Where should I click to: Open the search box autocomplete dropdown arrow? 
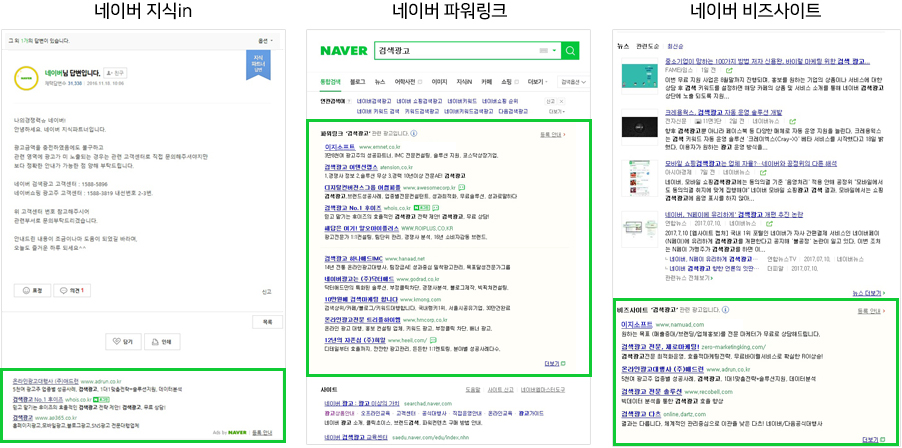coord(555,51)
